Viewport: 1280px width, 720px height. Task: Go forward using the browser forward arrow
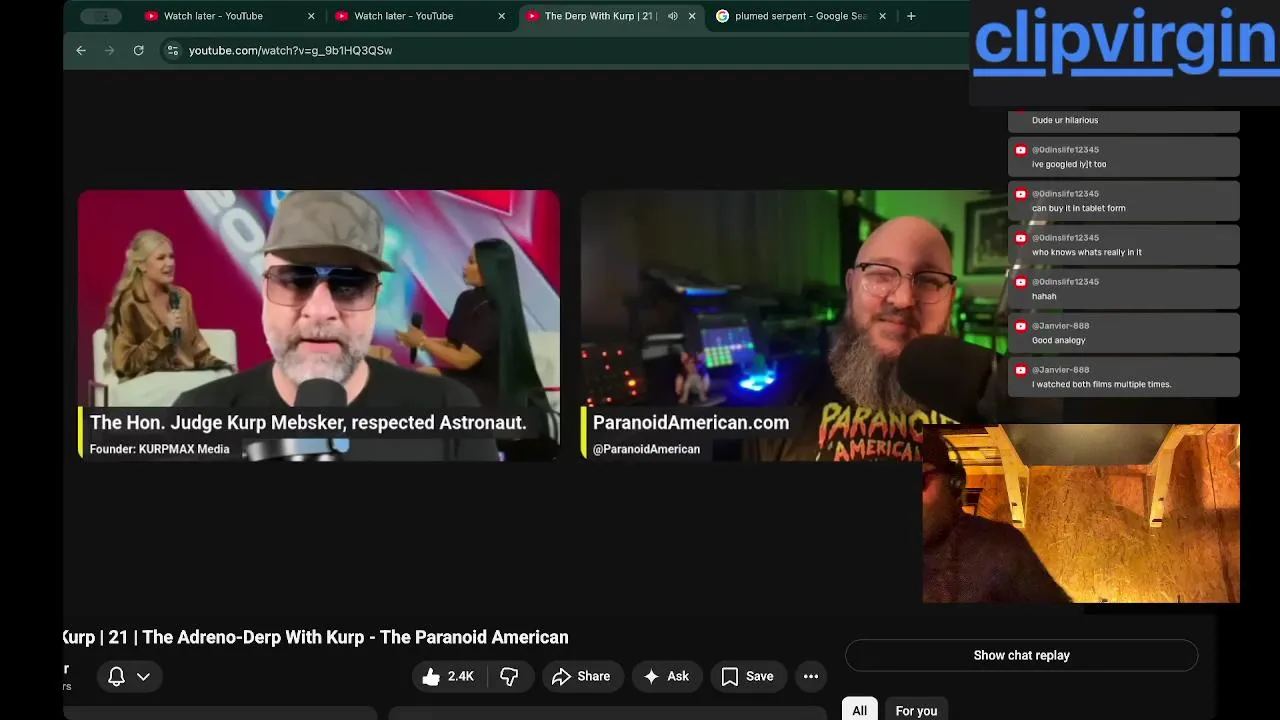click(109, 50)
